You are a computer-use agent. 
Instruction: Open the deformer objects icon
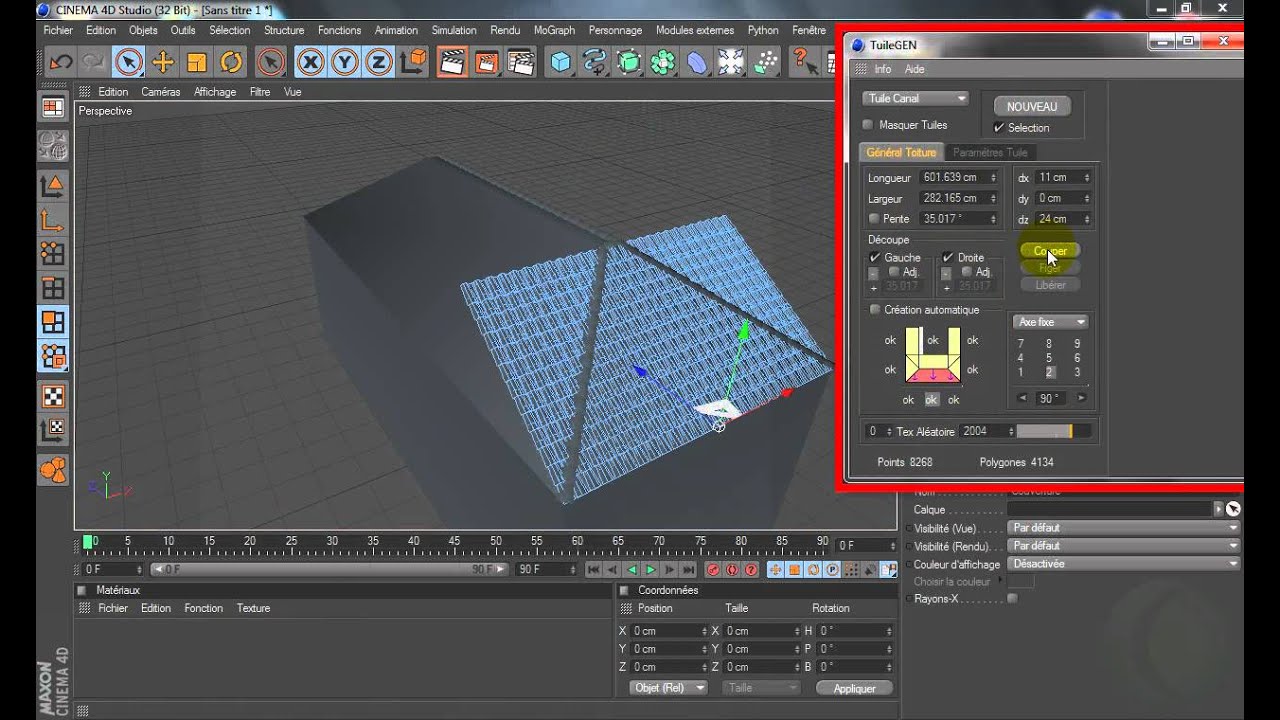697,62
